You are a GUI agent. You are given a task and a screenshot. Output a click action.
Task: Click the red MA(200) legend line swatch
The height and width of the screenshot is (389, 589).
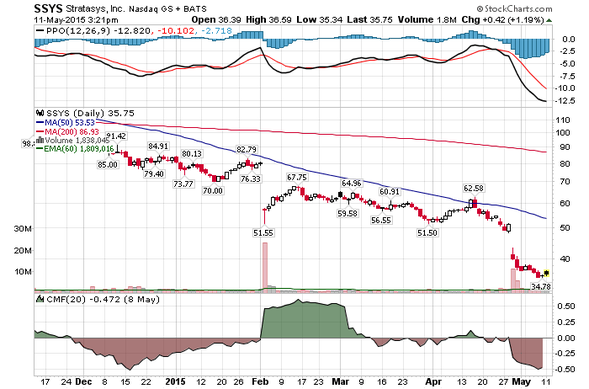pos(40,132)
